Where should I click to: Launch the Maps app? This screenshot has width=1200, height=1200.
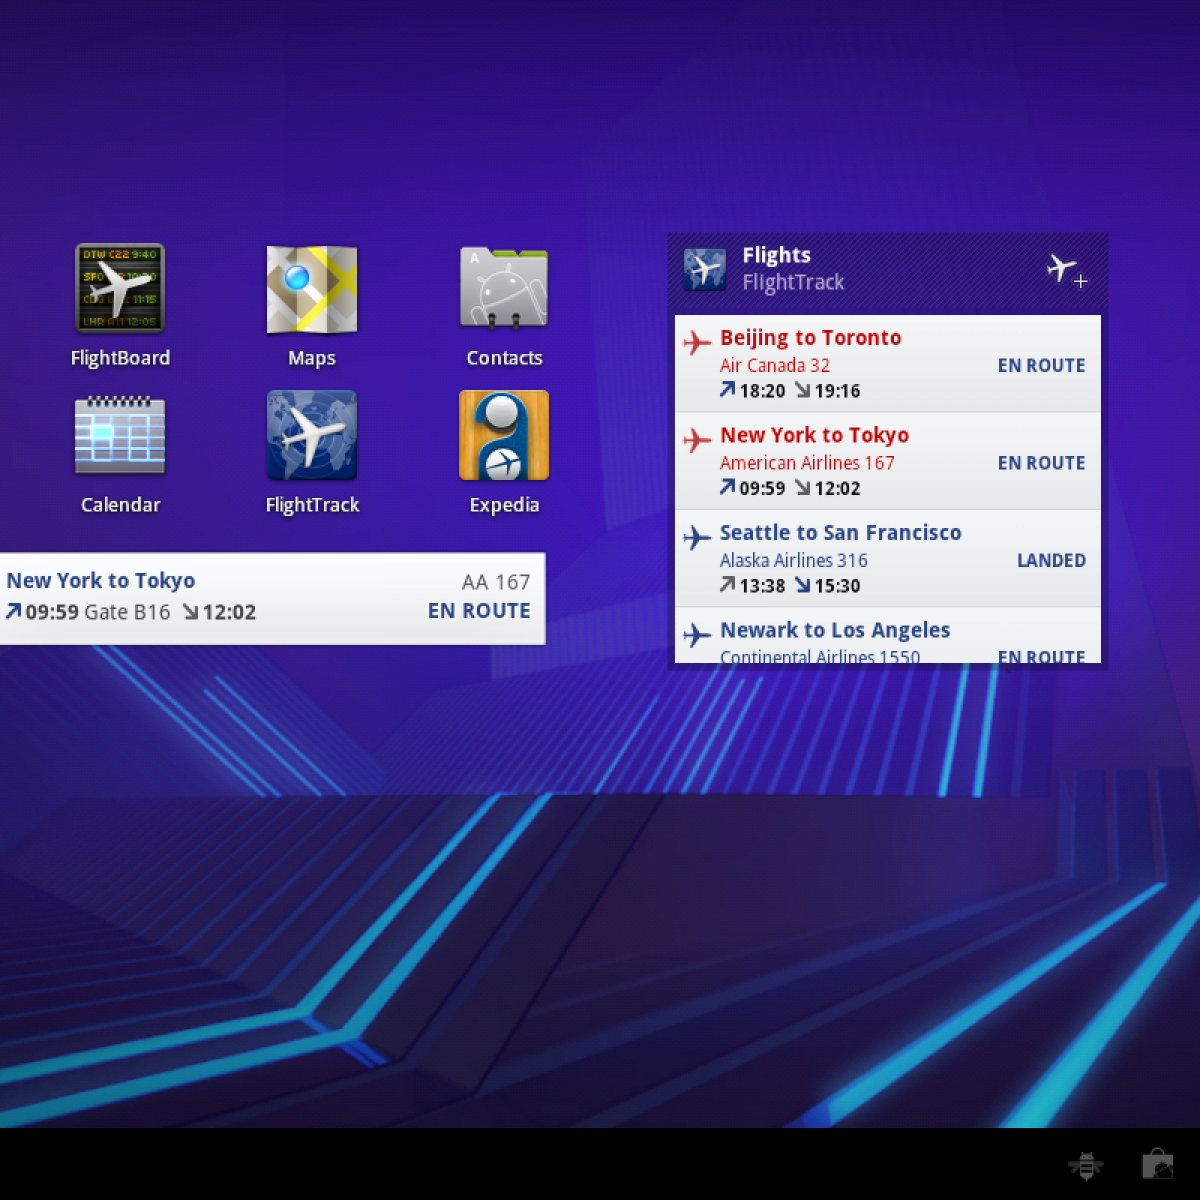(311, 290)
